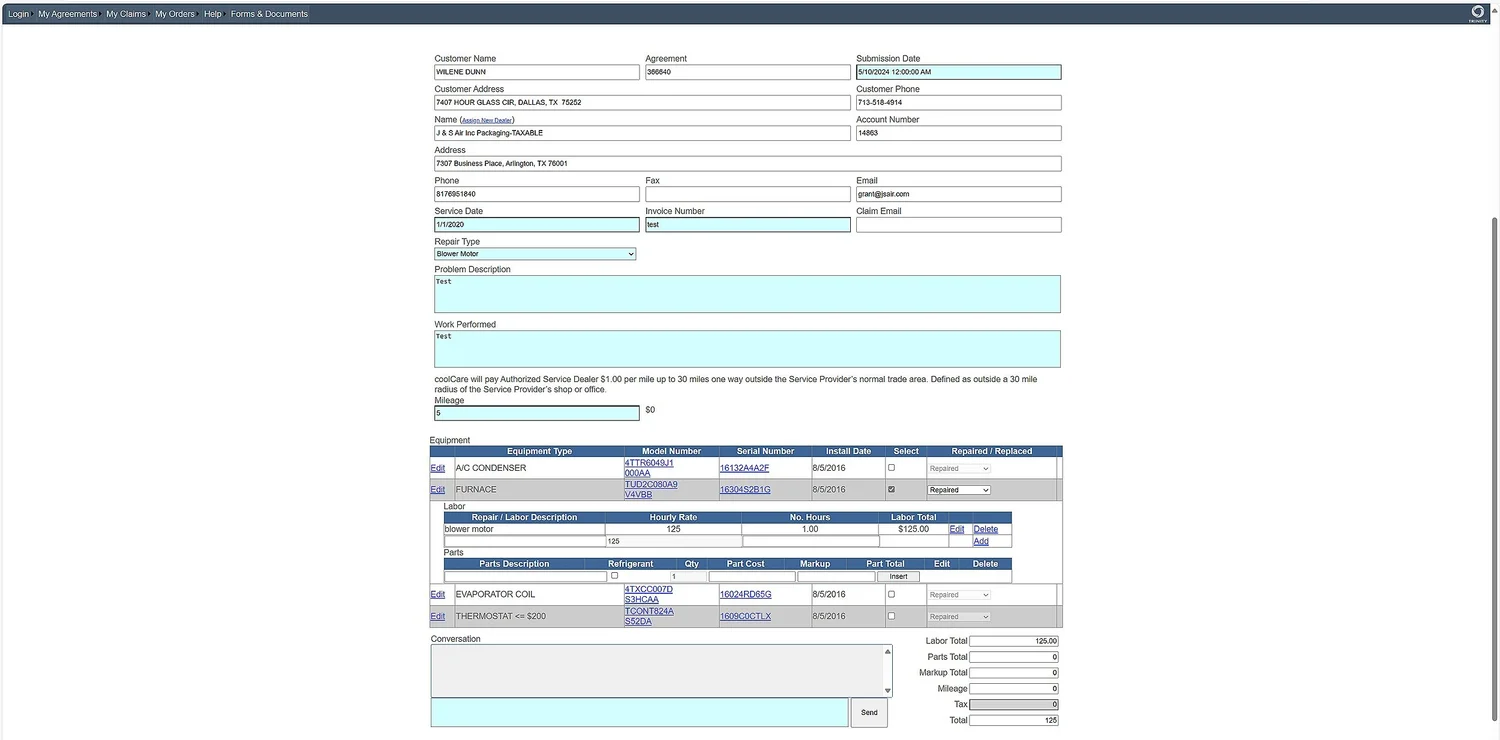
Task: Open the EVAPORATOR COIL repaired dropdown
Action: coord(957,593)
